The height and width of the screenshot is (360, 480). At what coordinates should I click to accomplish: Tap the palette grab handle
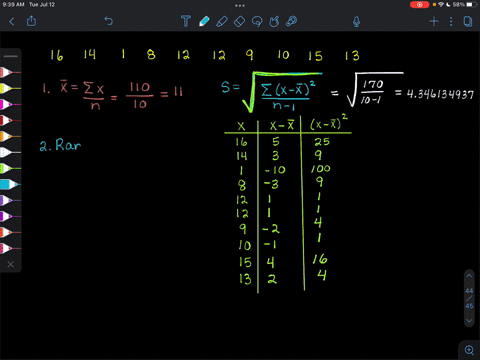point(11,56)
